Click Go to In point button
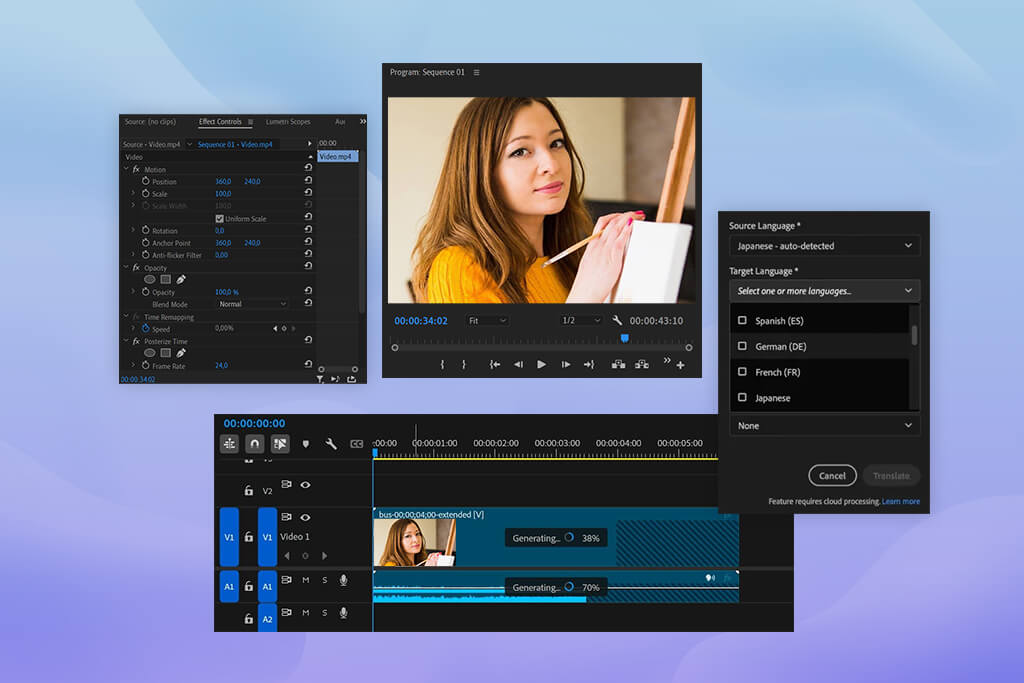 495,364
